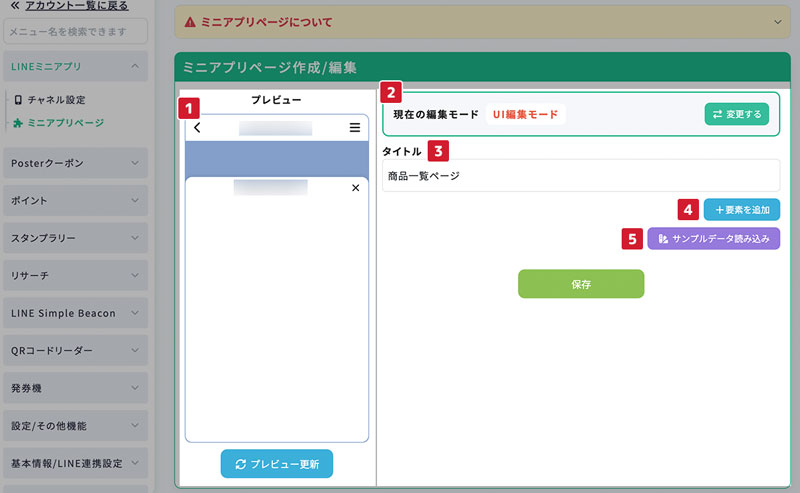Click the back arrow in phone preview
This screenshot has height=493, width=800.
(198, 128)
